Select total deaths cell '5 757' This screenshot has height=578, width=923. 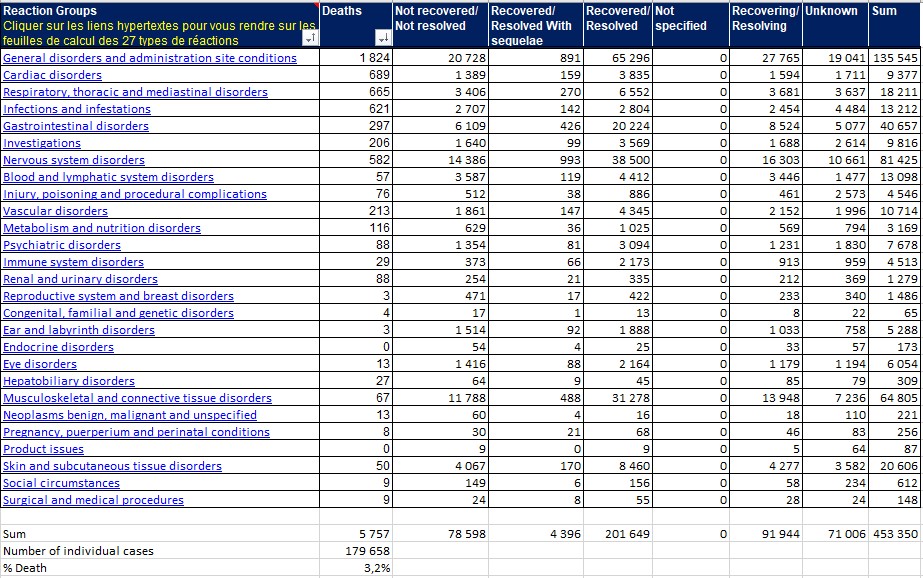click(x=356, y=534)
